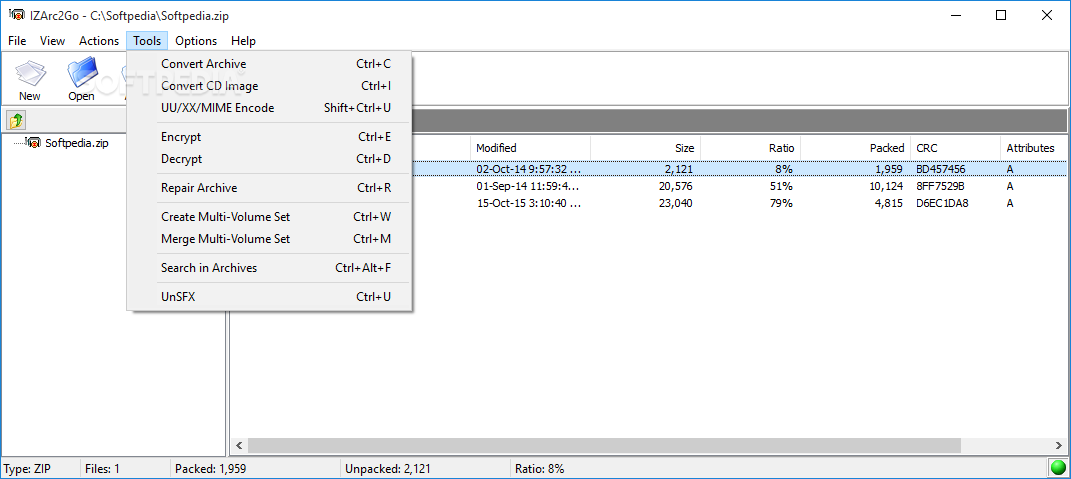Screen dimensions: 1071x479
Task: Click ratio value 79%
Action: pos(781,203)
